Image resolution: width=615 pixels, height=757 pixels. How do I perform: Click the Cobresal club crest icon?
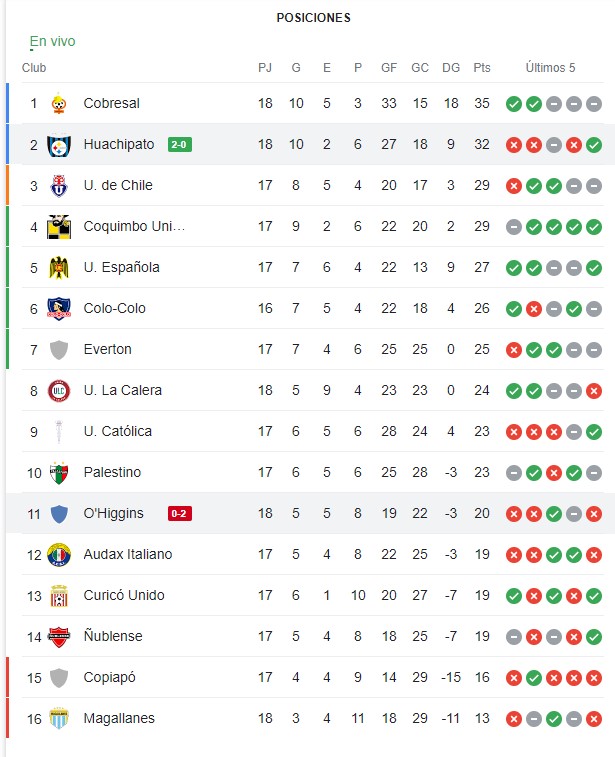pos(59,103)
